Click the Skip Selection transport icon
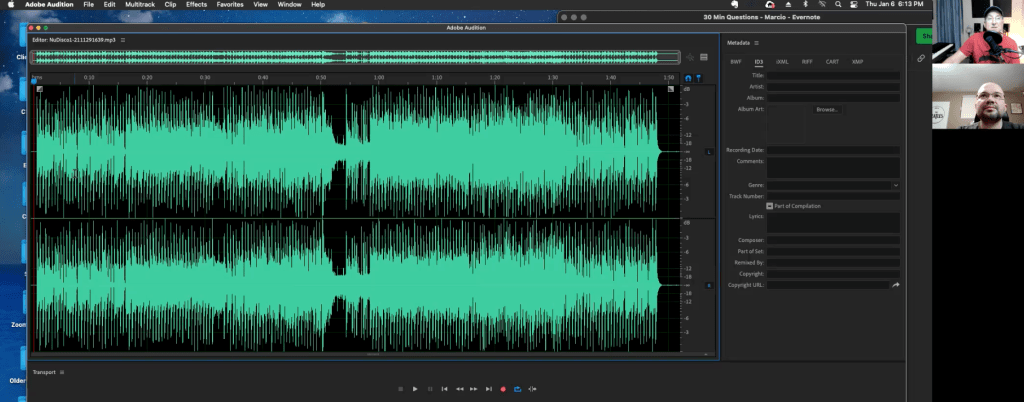Screen dimensions: 1024x402 (x=533, y=389)
